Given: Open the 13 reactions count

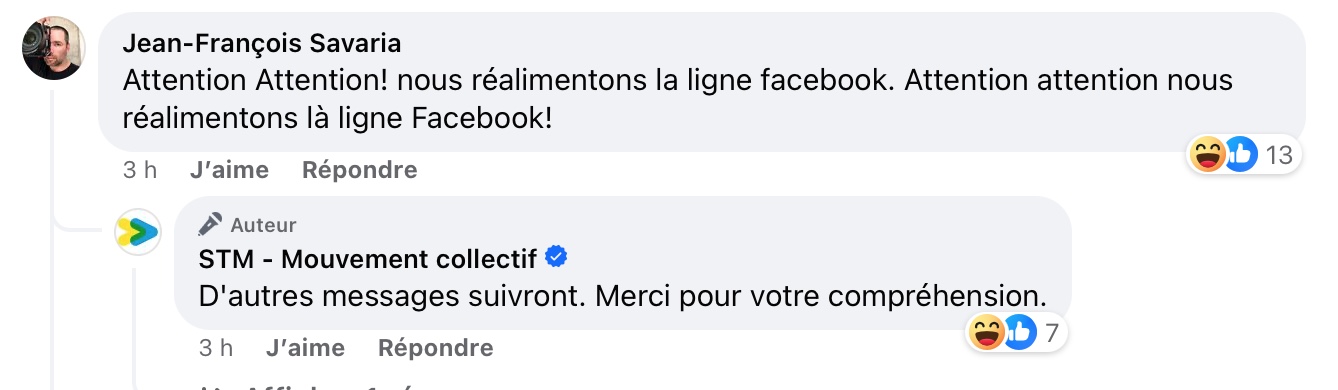Looking at the screenshot, I should pyautogui.click(x=1279, y=155).
